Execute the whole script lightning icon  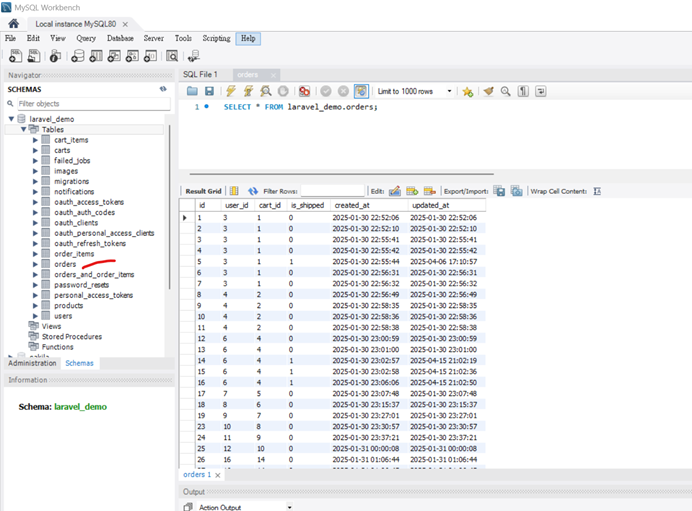coord(231,91)
